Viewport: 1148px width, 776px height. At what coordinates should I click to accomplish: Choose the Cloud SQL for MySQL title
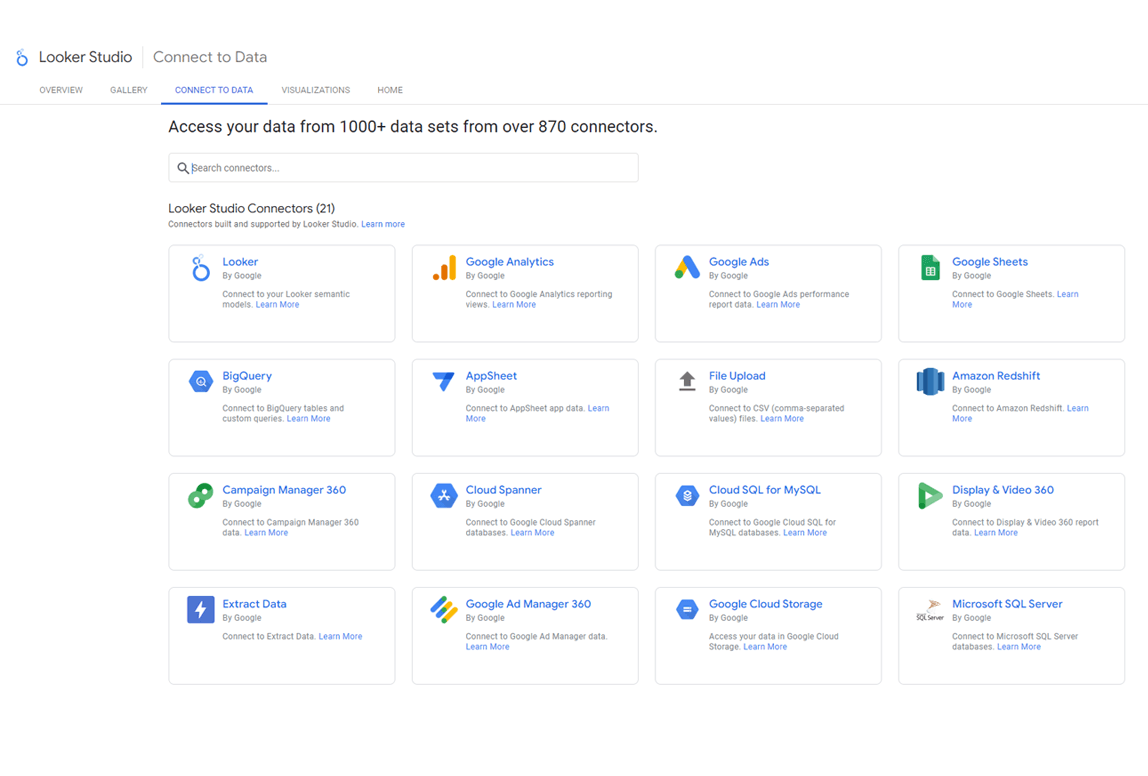(x=764, y=490)
